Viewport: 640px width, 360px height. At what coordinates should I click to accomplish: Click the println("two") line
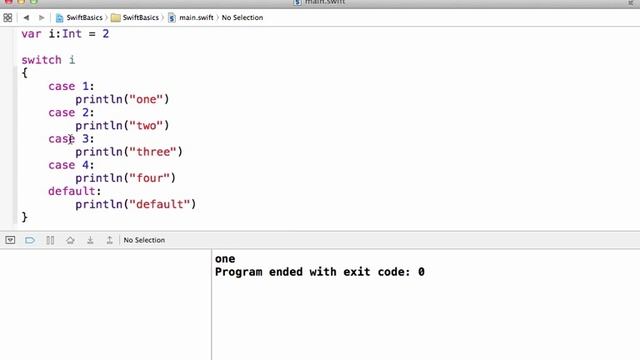click(x=122, y=125)
